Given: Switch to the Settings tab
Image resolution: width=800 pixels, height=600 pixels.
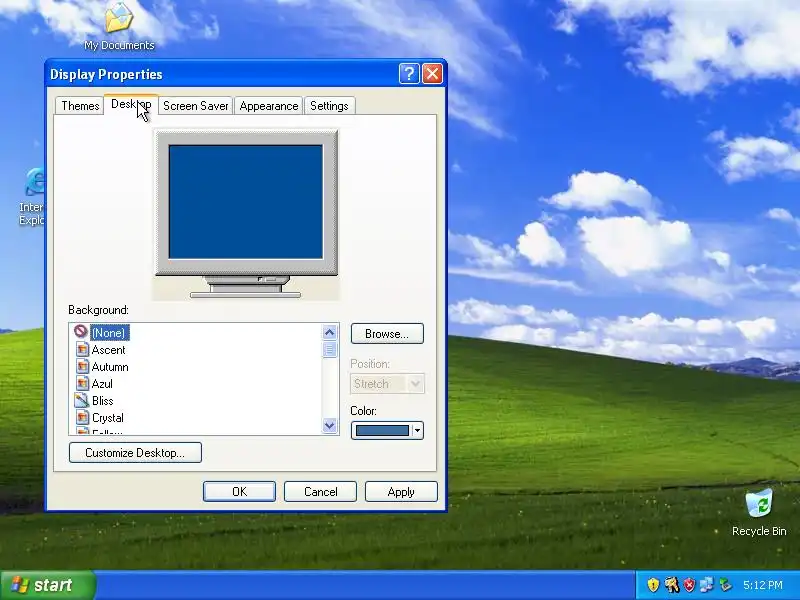Looking at the screenshot, I should coord(329,106).
